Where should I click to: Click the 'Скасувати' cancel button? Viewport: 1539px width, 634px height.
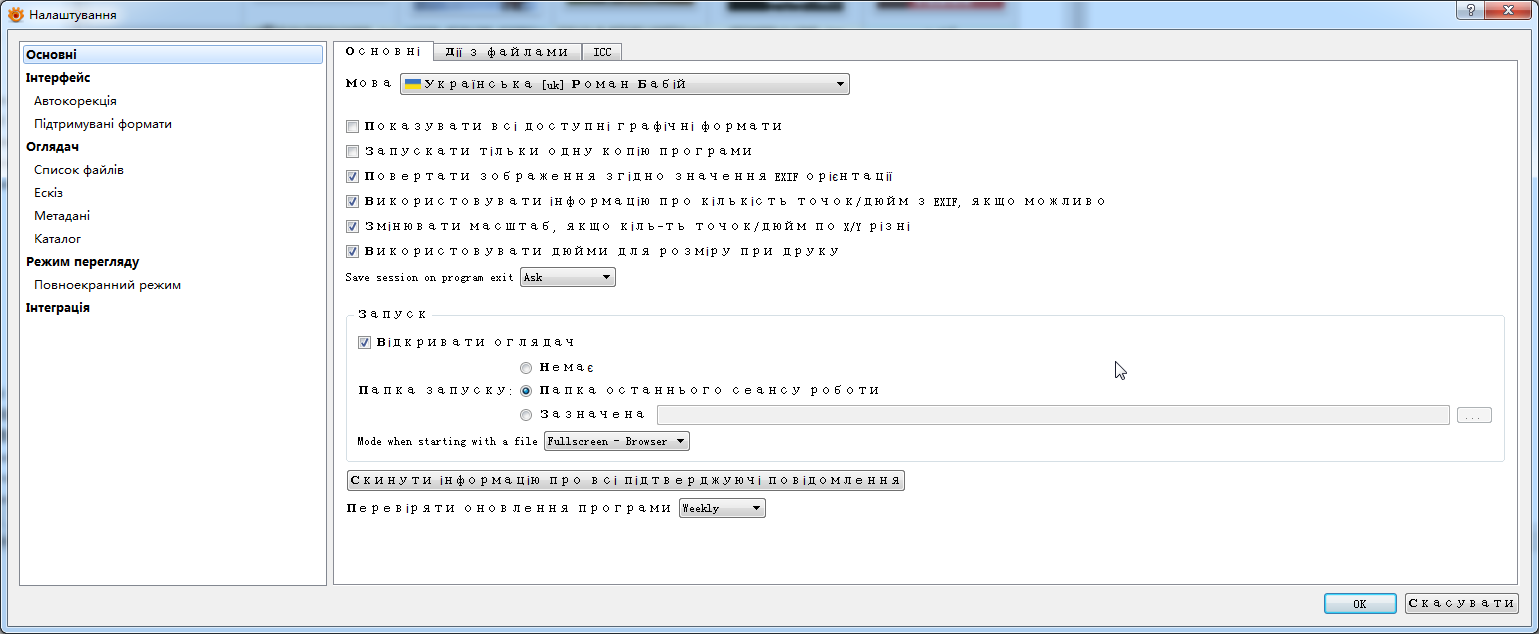(1462, 604)
